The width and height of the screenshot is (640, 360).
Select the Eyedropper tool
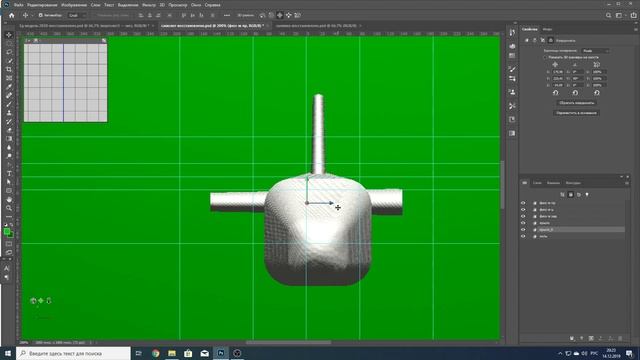[x=9, y=87]
